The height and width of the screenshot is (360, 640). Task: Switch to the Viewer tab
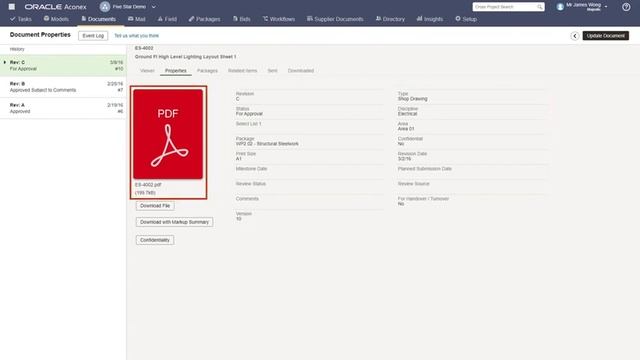pos(147,71)
